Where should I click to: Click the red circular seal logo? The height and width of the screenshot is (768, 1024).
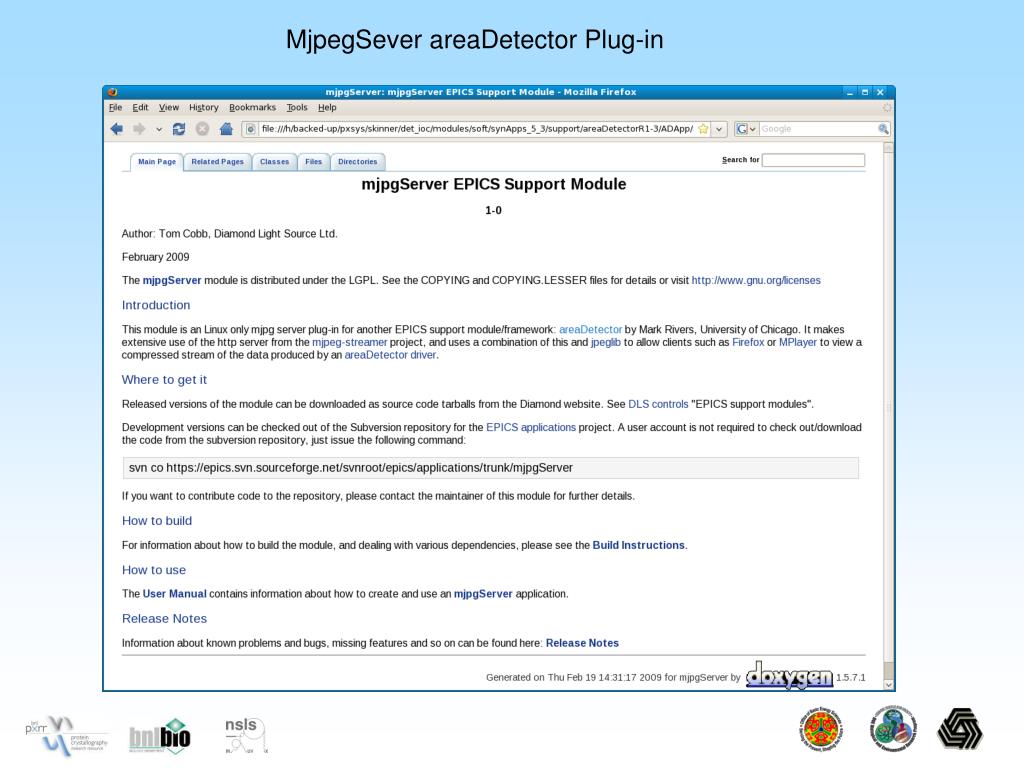[x=821, y=729]
